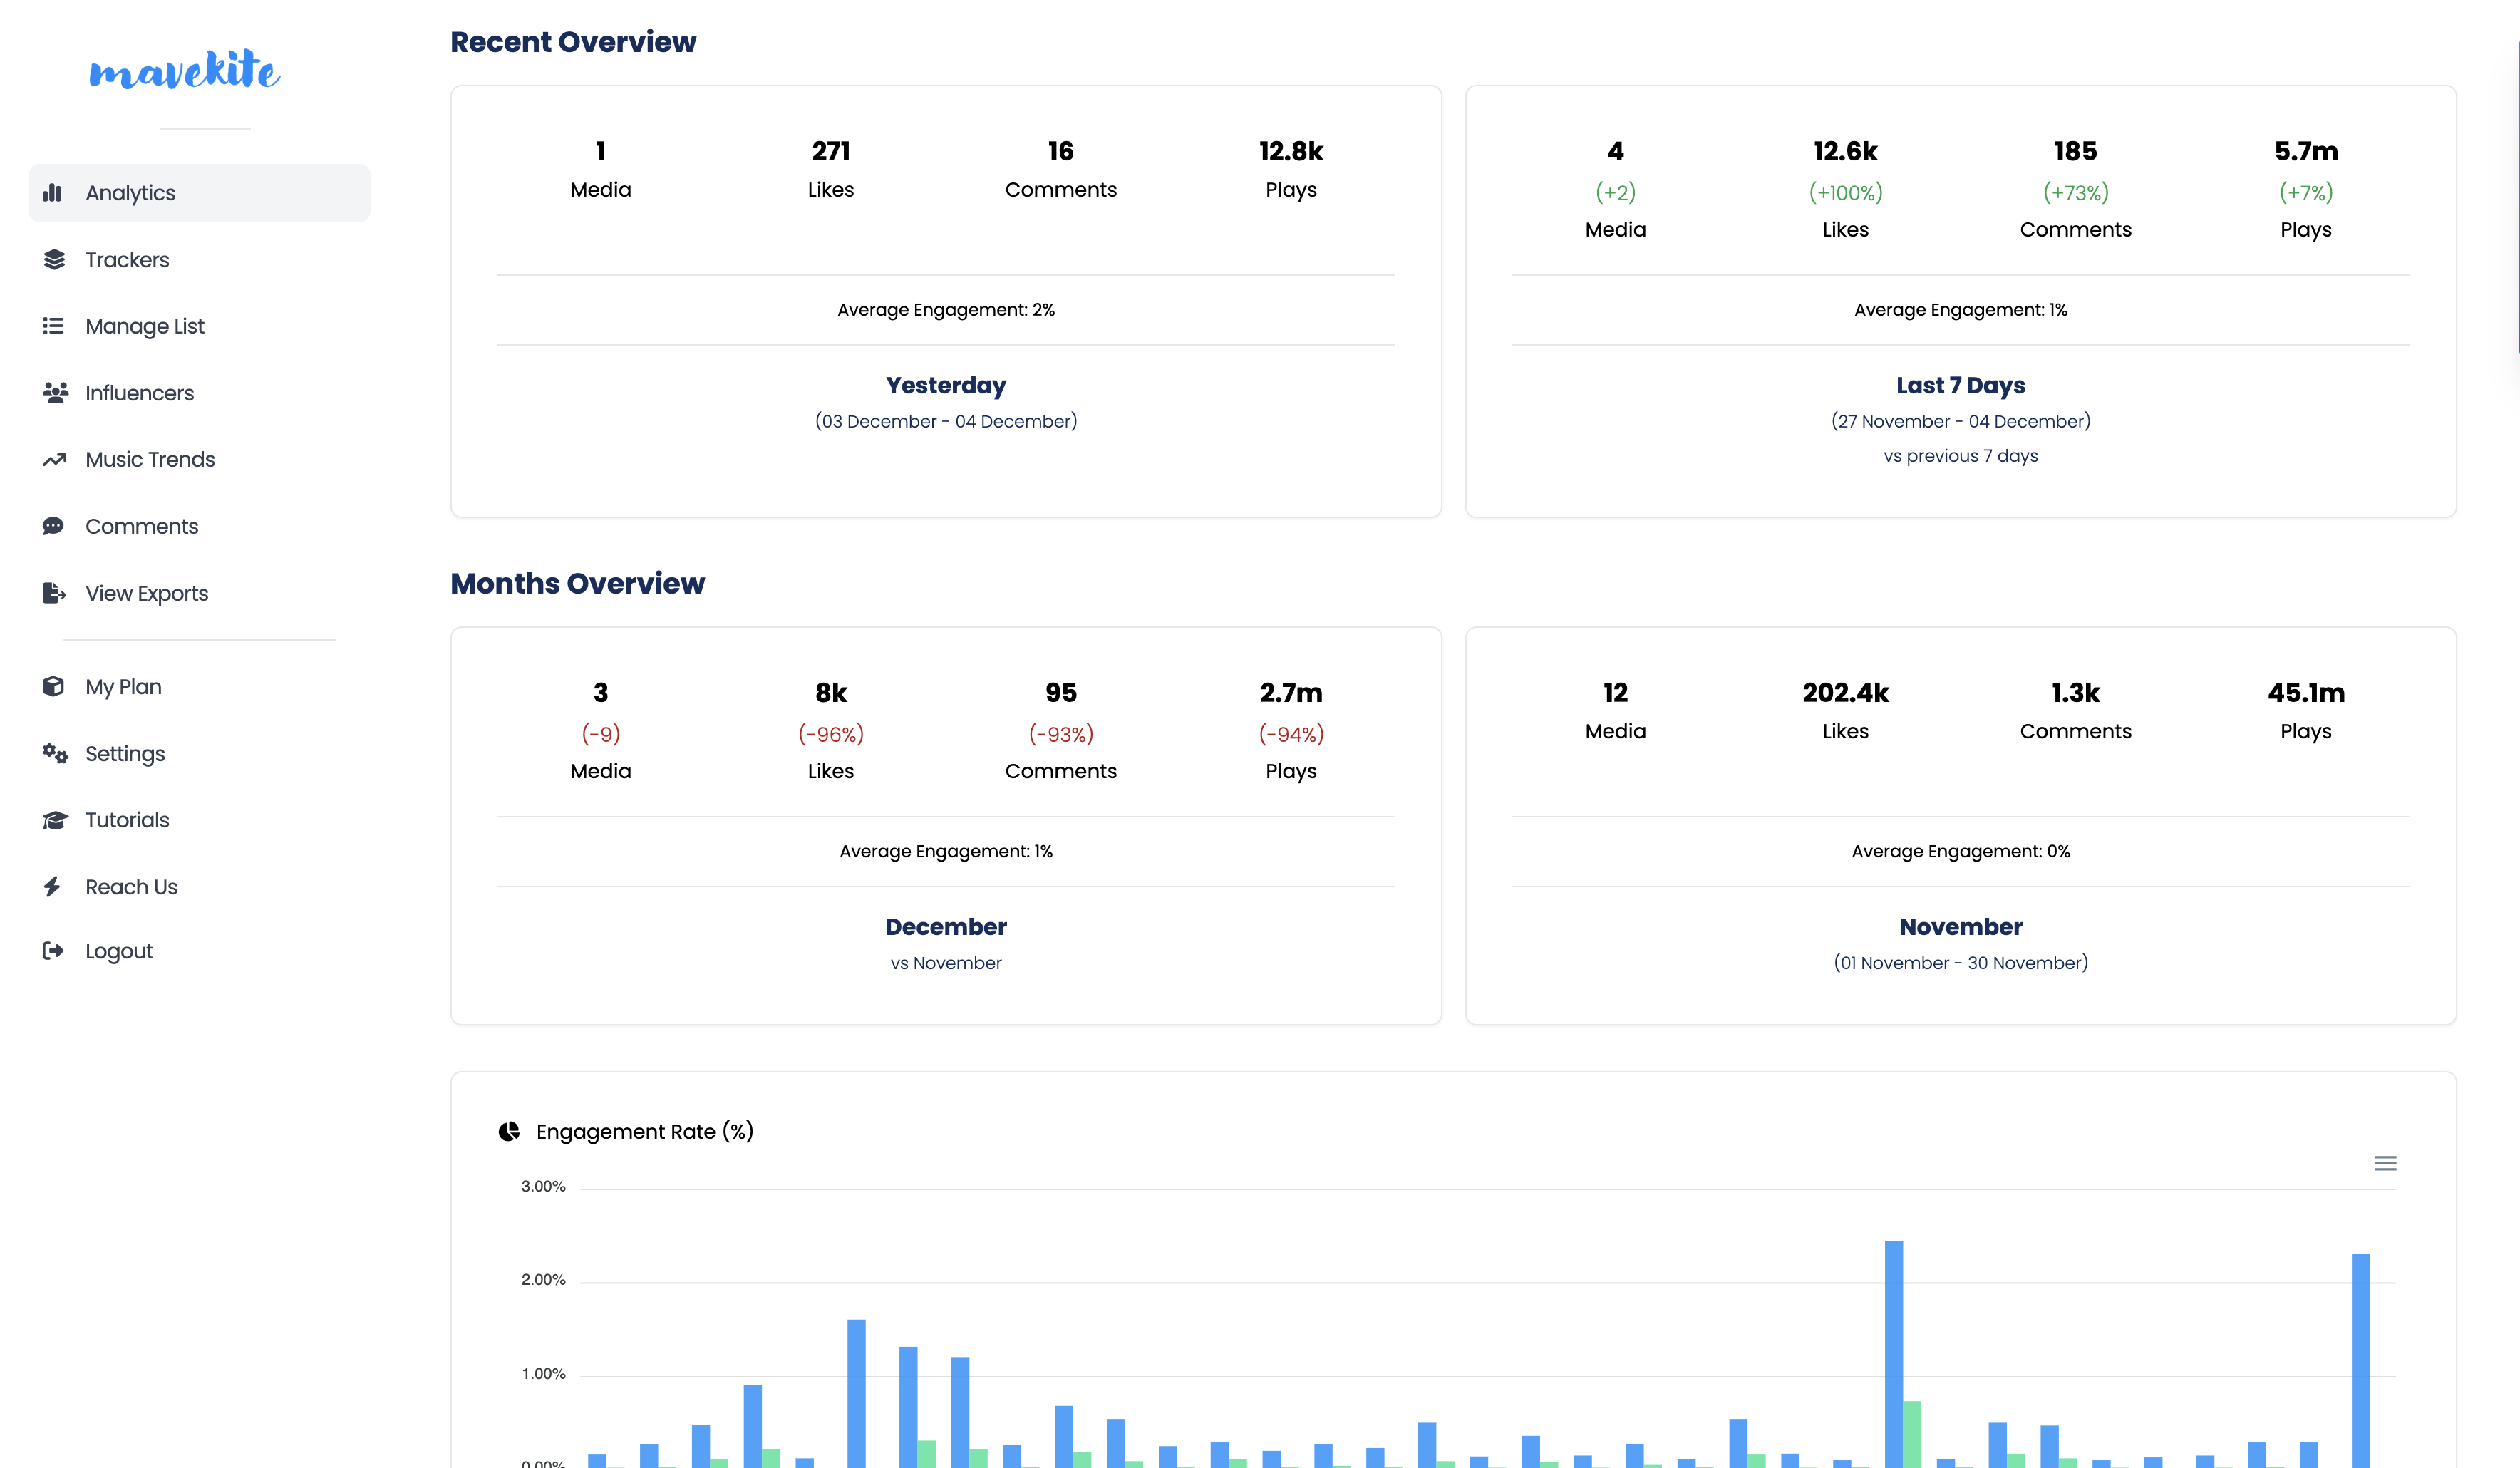Screen dimensions: 2520x1468
Task: Click the Music Trends arrow icon
Action: pos(54,460)
